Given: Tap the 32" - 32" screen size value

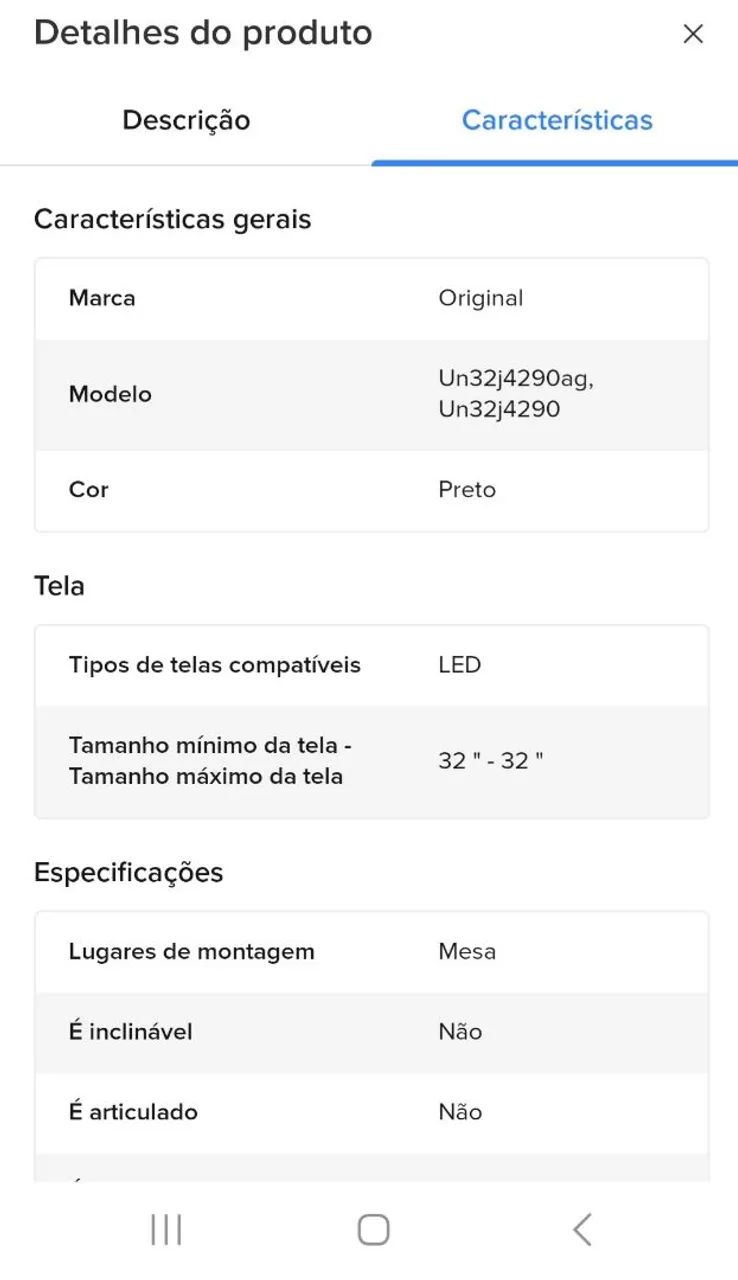Looking at the screenshot, I should tap(490, 761).
